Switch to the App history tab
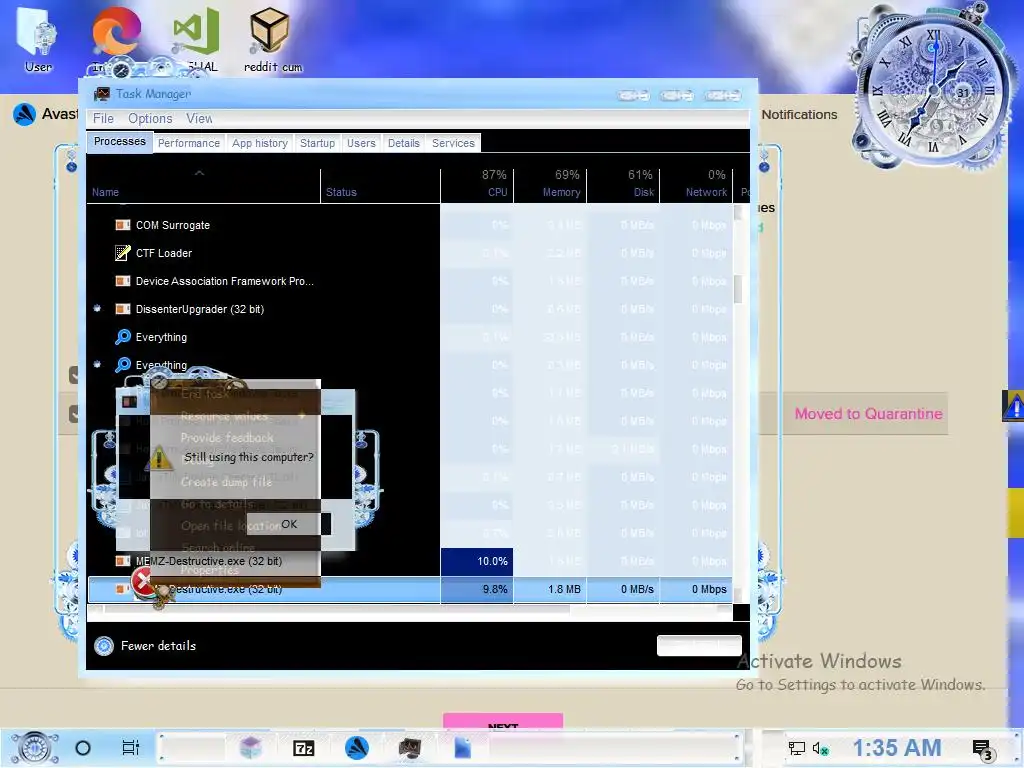Screen dimensions: 1024x768 click(x=260, y=143)
